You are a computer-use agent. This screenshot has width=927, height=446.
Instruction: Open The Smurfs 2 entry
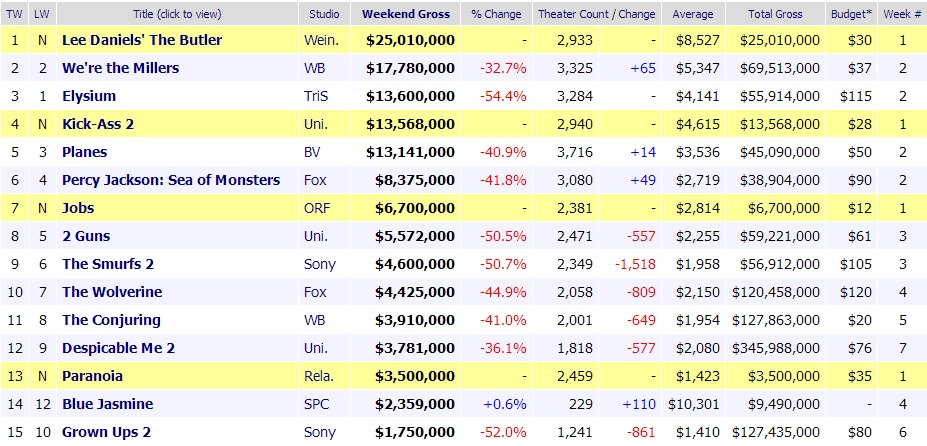coord(109,264)
